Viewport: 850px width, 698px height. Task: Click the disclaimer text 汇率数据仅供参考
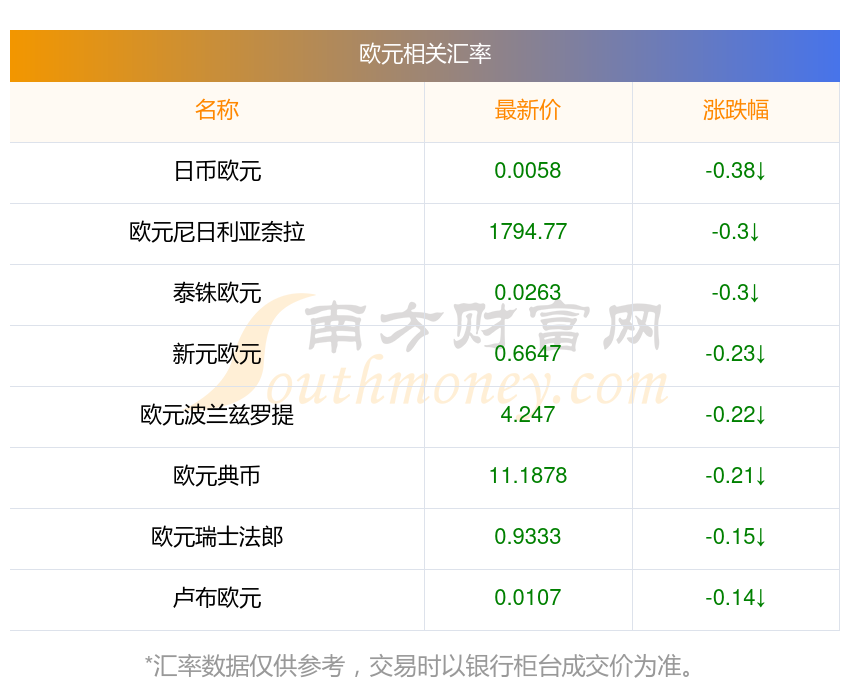coord(249,666)
